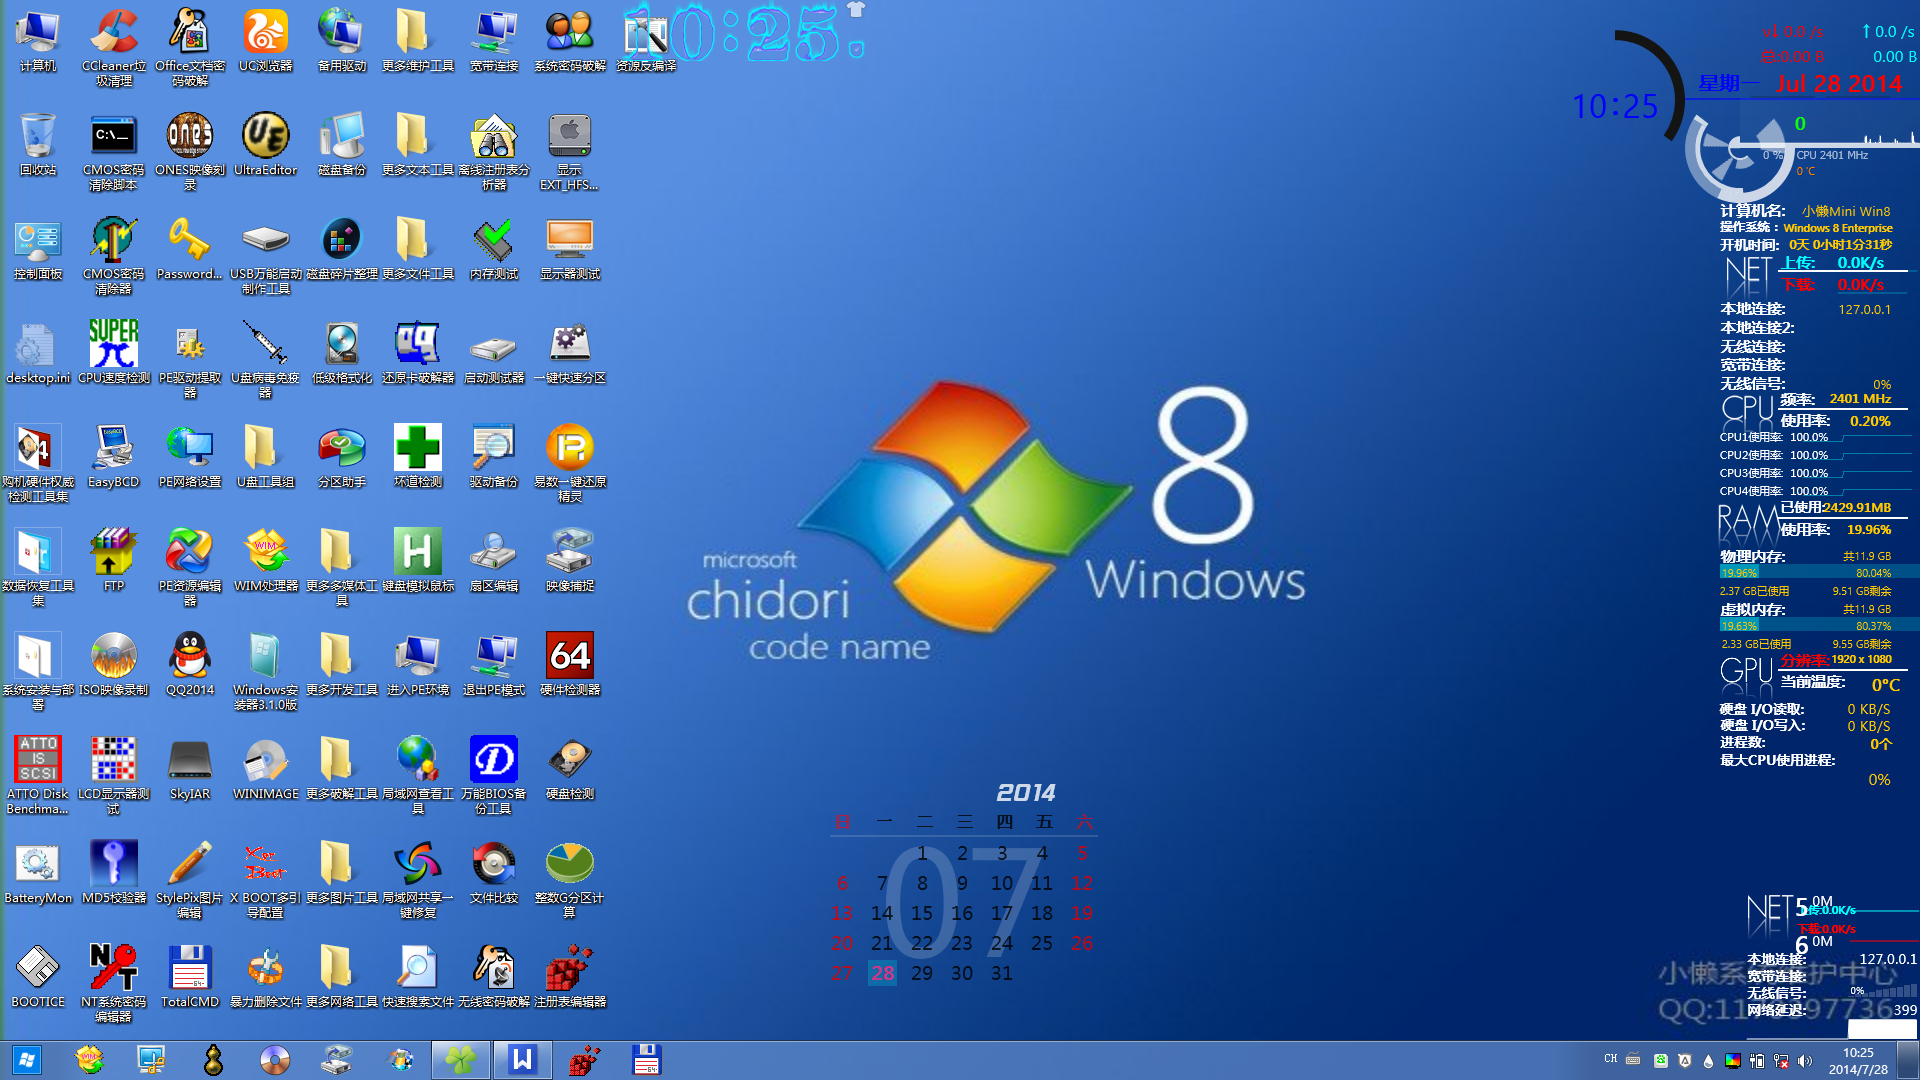This screenshot has height=1080, width=1920.
Task: Launch 进入PE环境 icon
Action: pyautogui.click(x=418, y=664)
